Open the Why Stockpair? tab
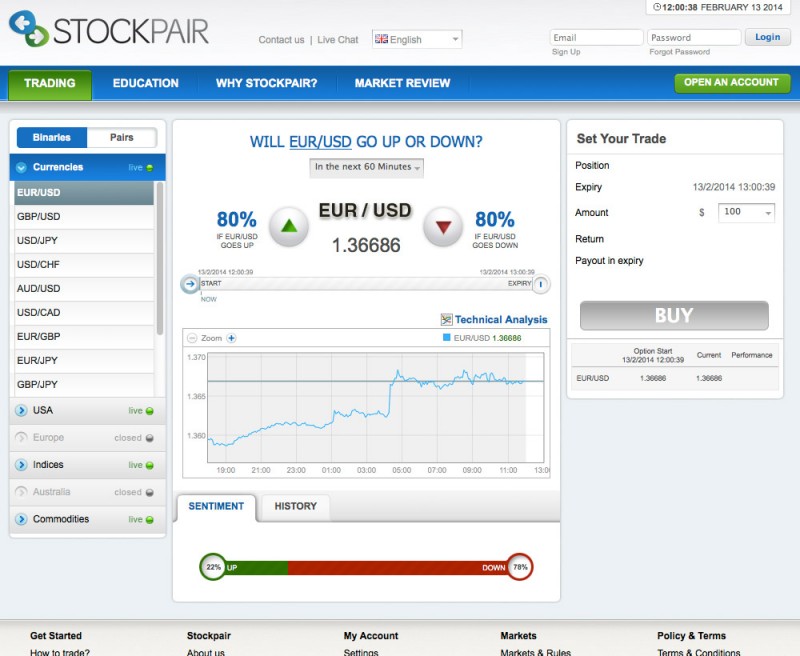This screenshot has height=656, width=800. pos(266,83)
